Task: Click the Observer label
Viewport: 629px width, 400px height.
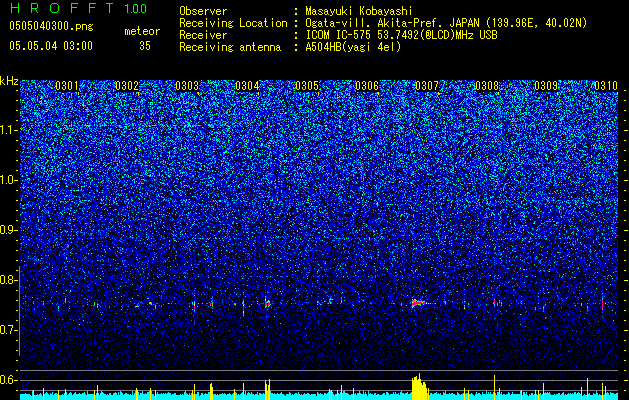Action: pyautogui.click(x=203, y=11)
